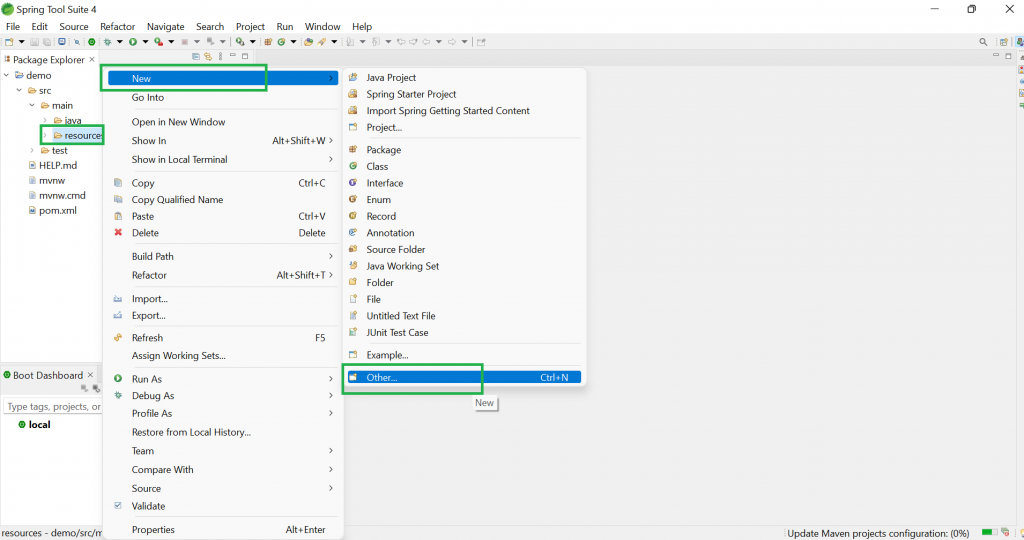Expand the Build Path submenu

[222, 257]
